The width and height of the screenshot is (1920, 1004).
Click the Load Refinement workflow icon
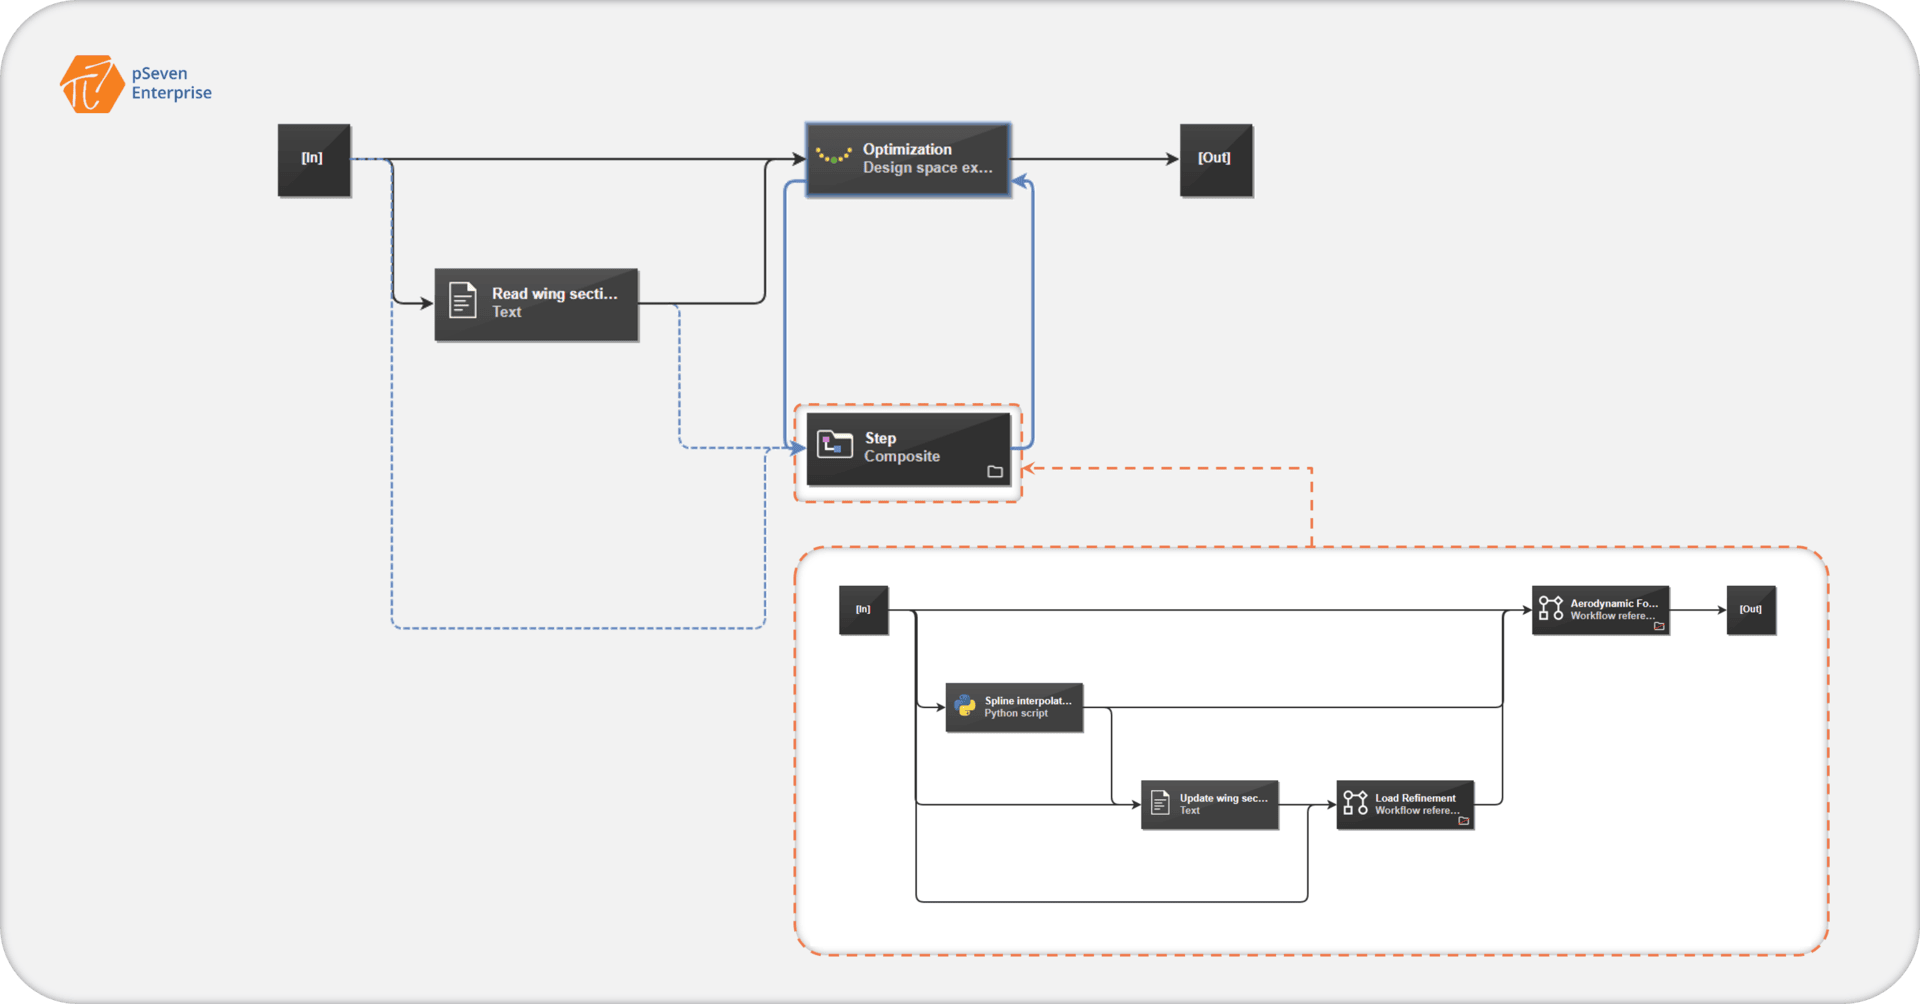coord(1355,803)
